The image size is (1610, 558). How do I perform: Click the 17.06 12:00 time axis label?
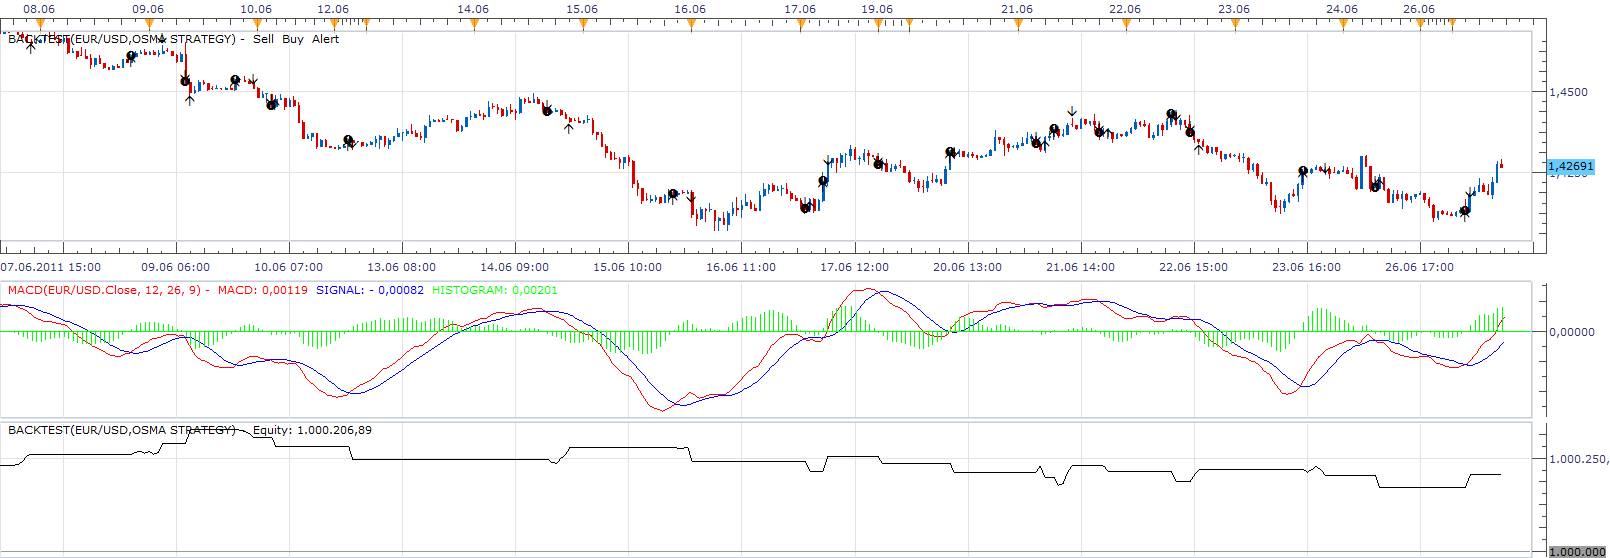[x=854, y=267]
